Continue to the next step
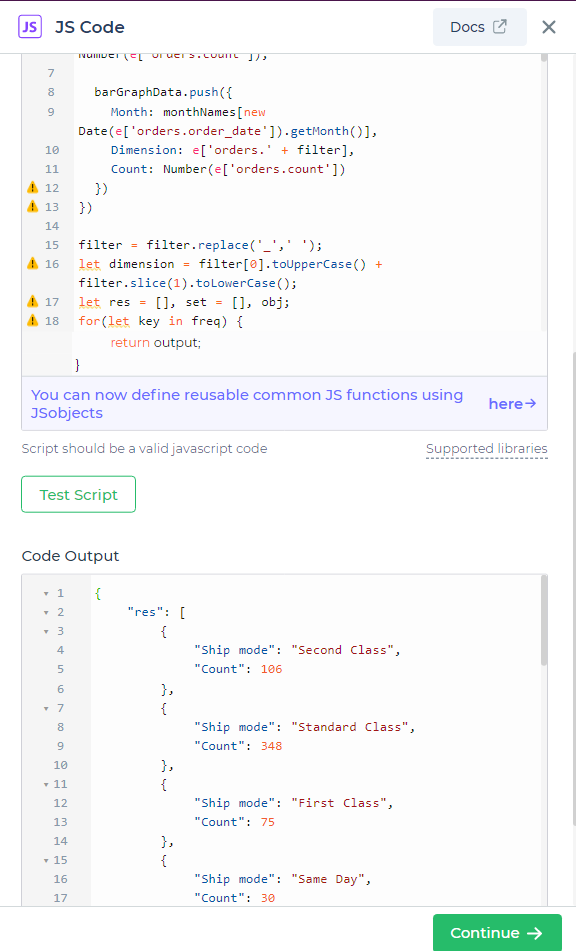 (497, 933)
